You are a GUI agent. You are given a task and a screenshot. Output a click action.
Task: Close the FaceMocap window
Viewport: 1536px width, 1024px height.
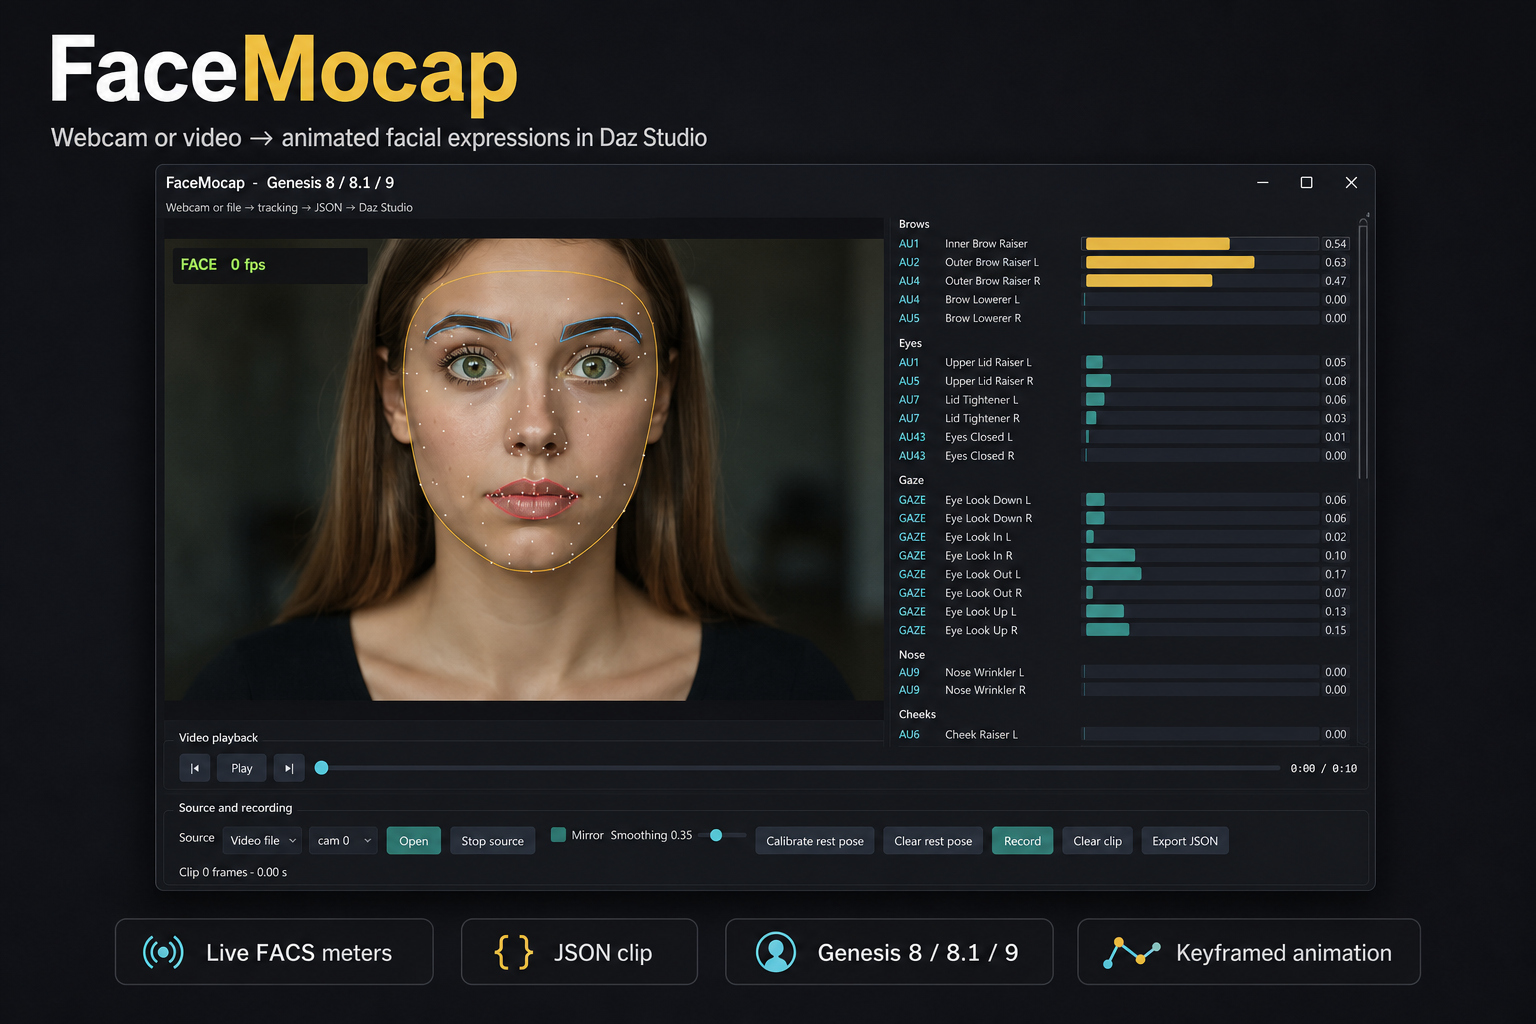pos(1351,182)
